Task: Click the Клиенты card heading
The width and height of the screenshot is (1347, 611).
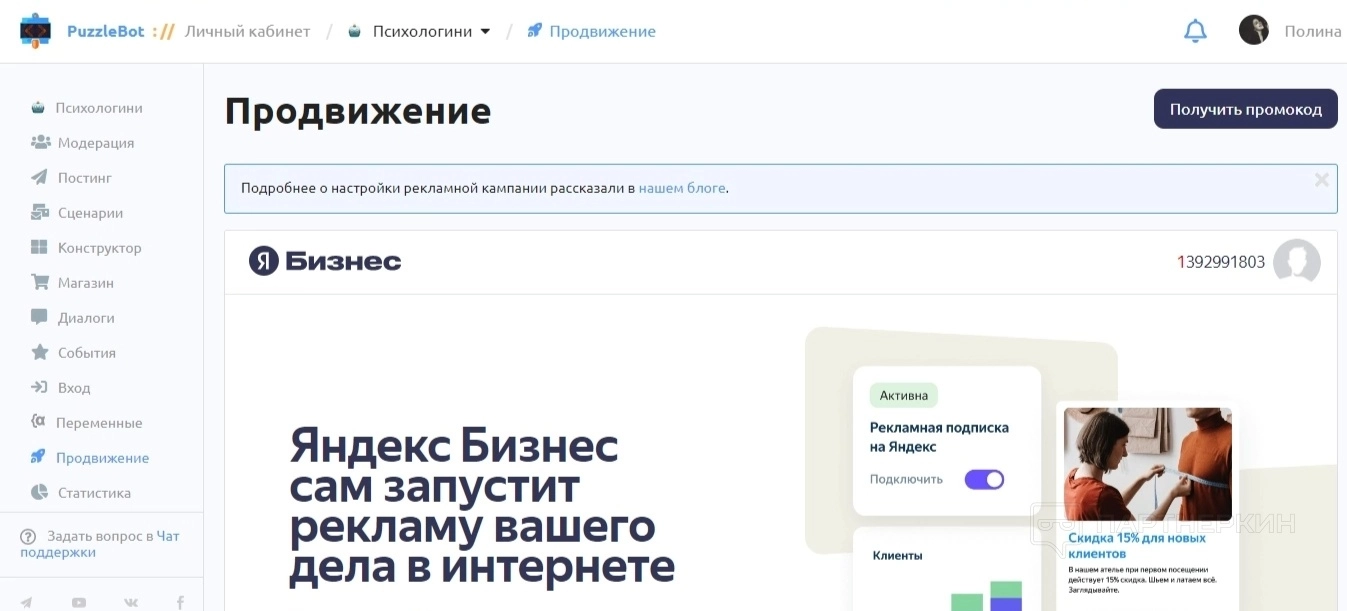Action: click(897, 555)
